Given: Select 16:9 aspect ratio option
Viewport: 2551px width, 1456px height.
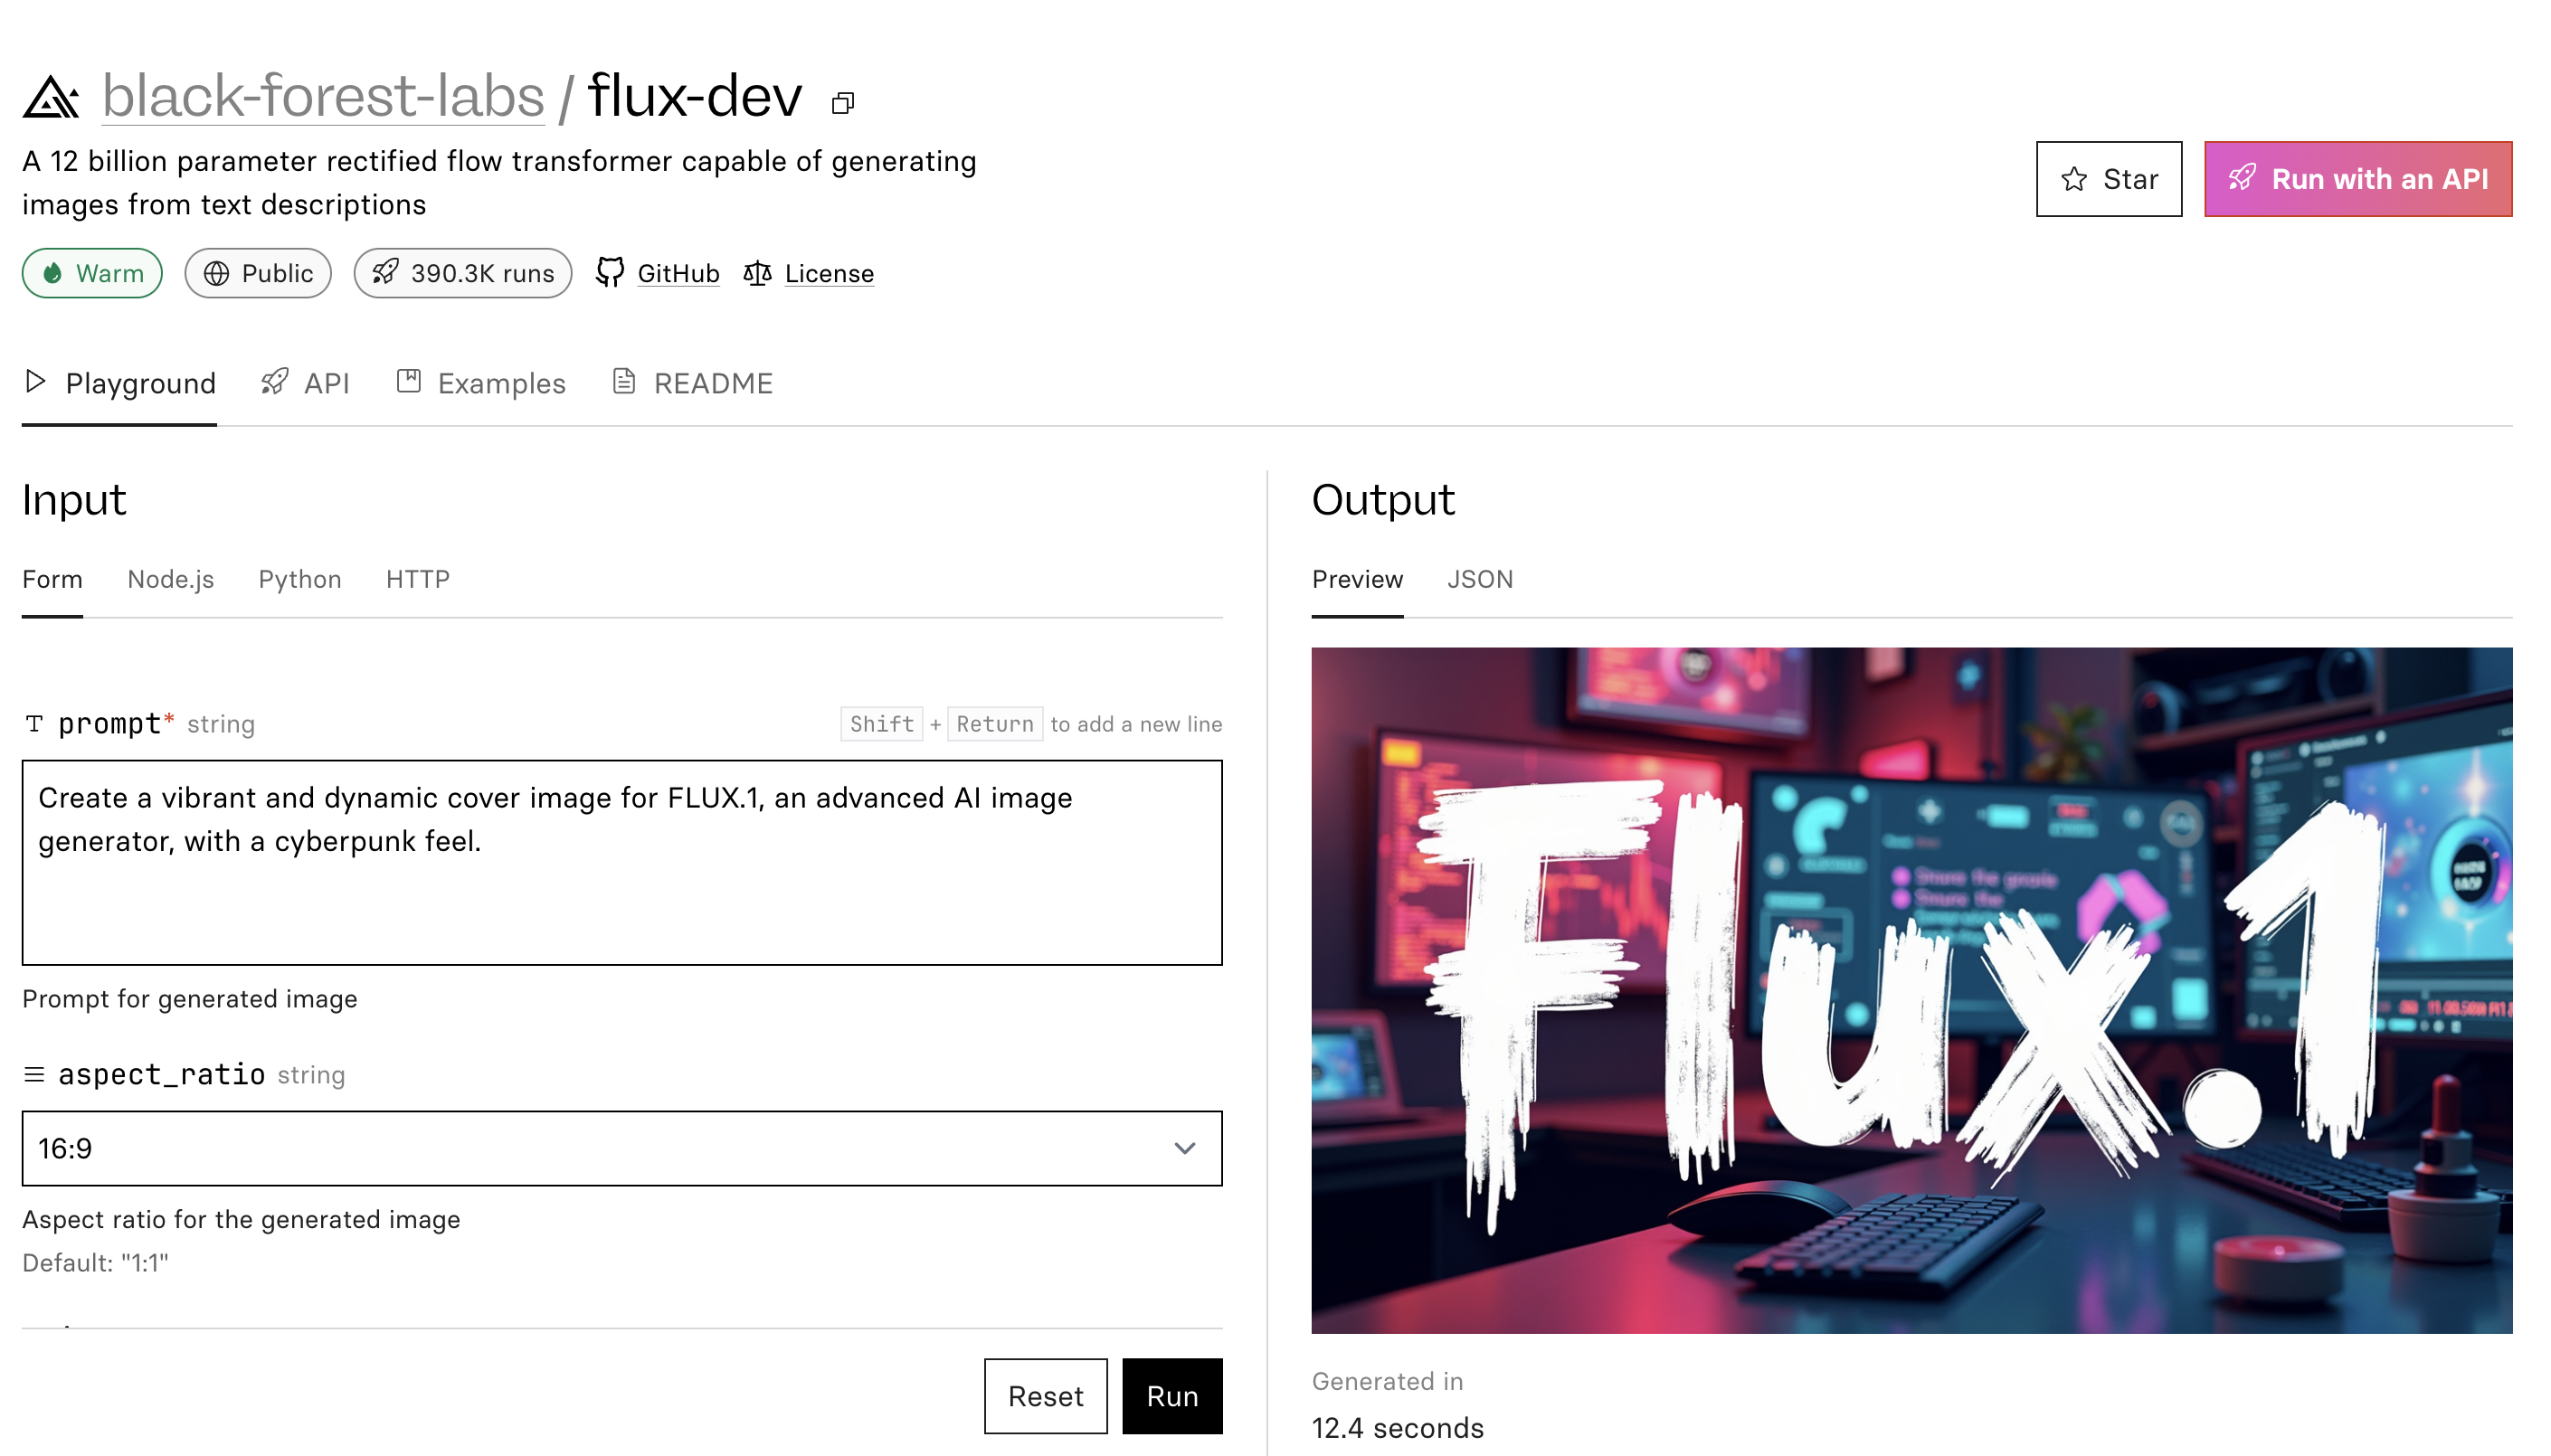Looking at the screenshot, I should click(x=621, y=1148).
